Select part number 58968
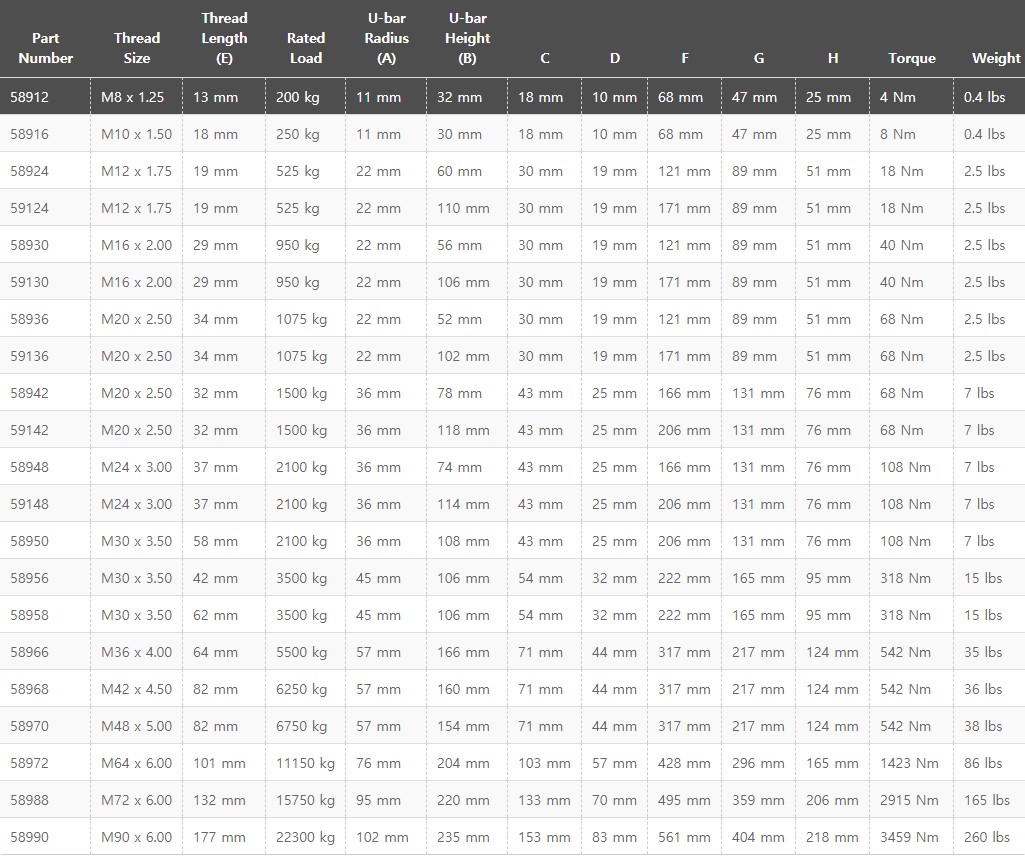 [29, 689]
